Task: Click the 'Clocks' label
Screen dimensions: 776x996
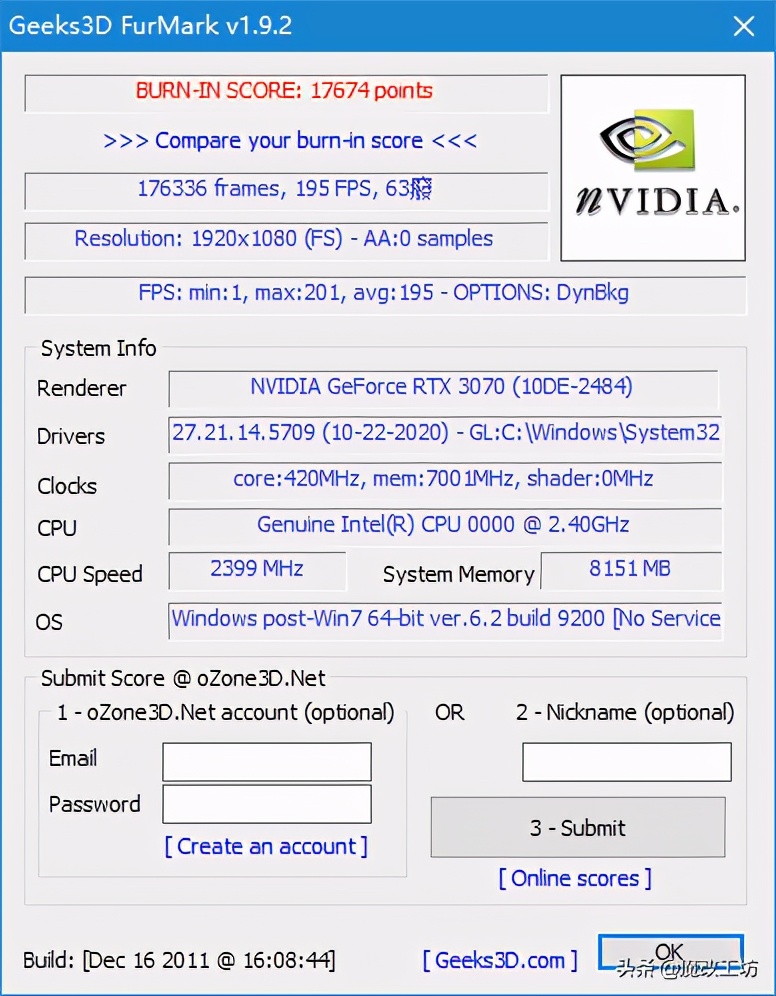Action: [67, 486]
